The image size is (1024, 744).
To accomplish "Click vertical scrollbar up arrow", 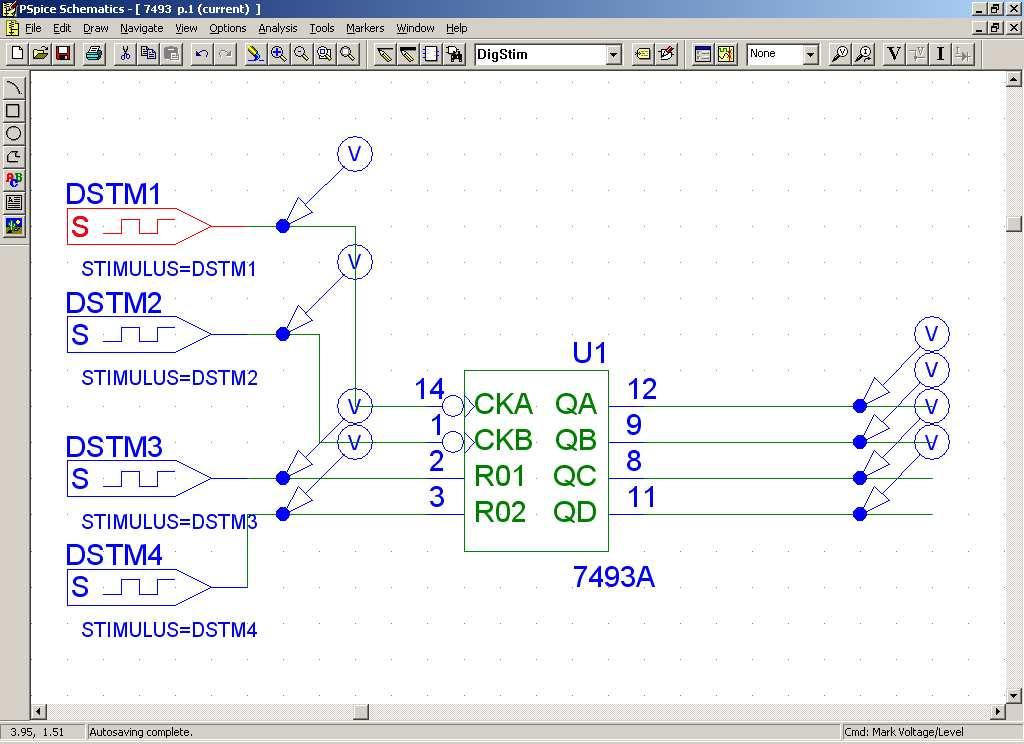I will [1014, 79].
